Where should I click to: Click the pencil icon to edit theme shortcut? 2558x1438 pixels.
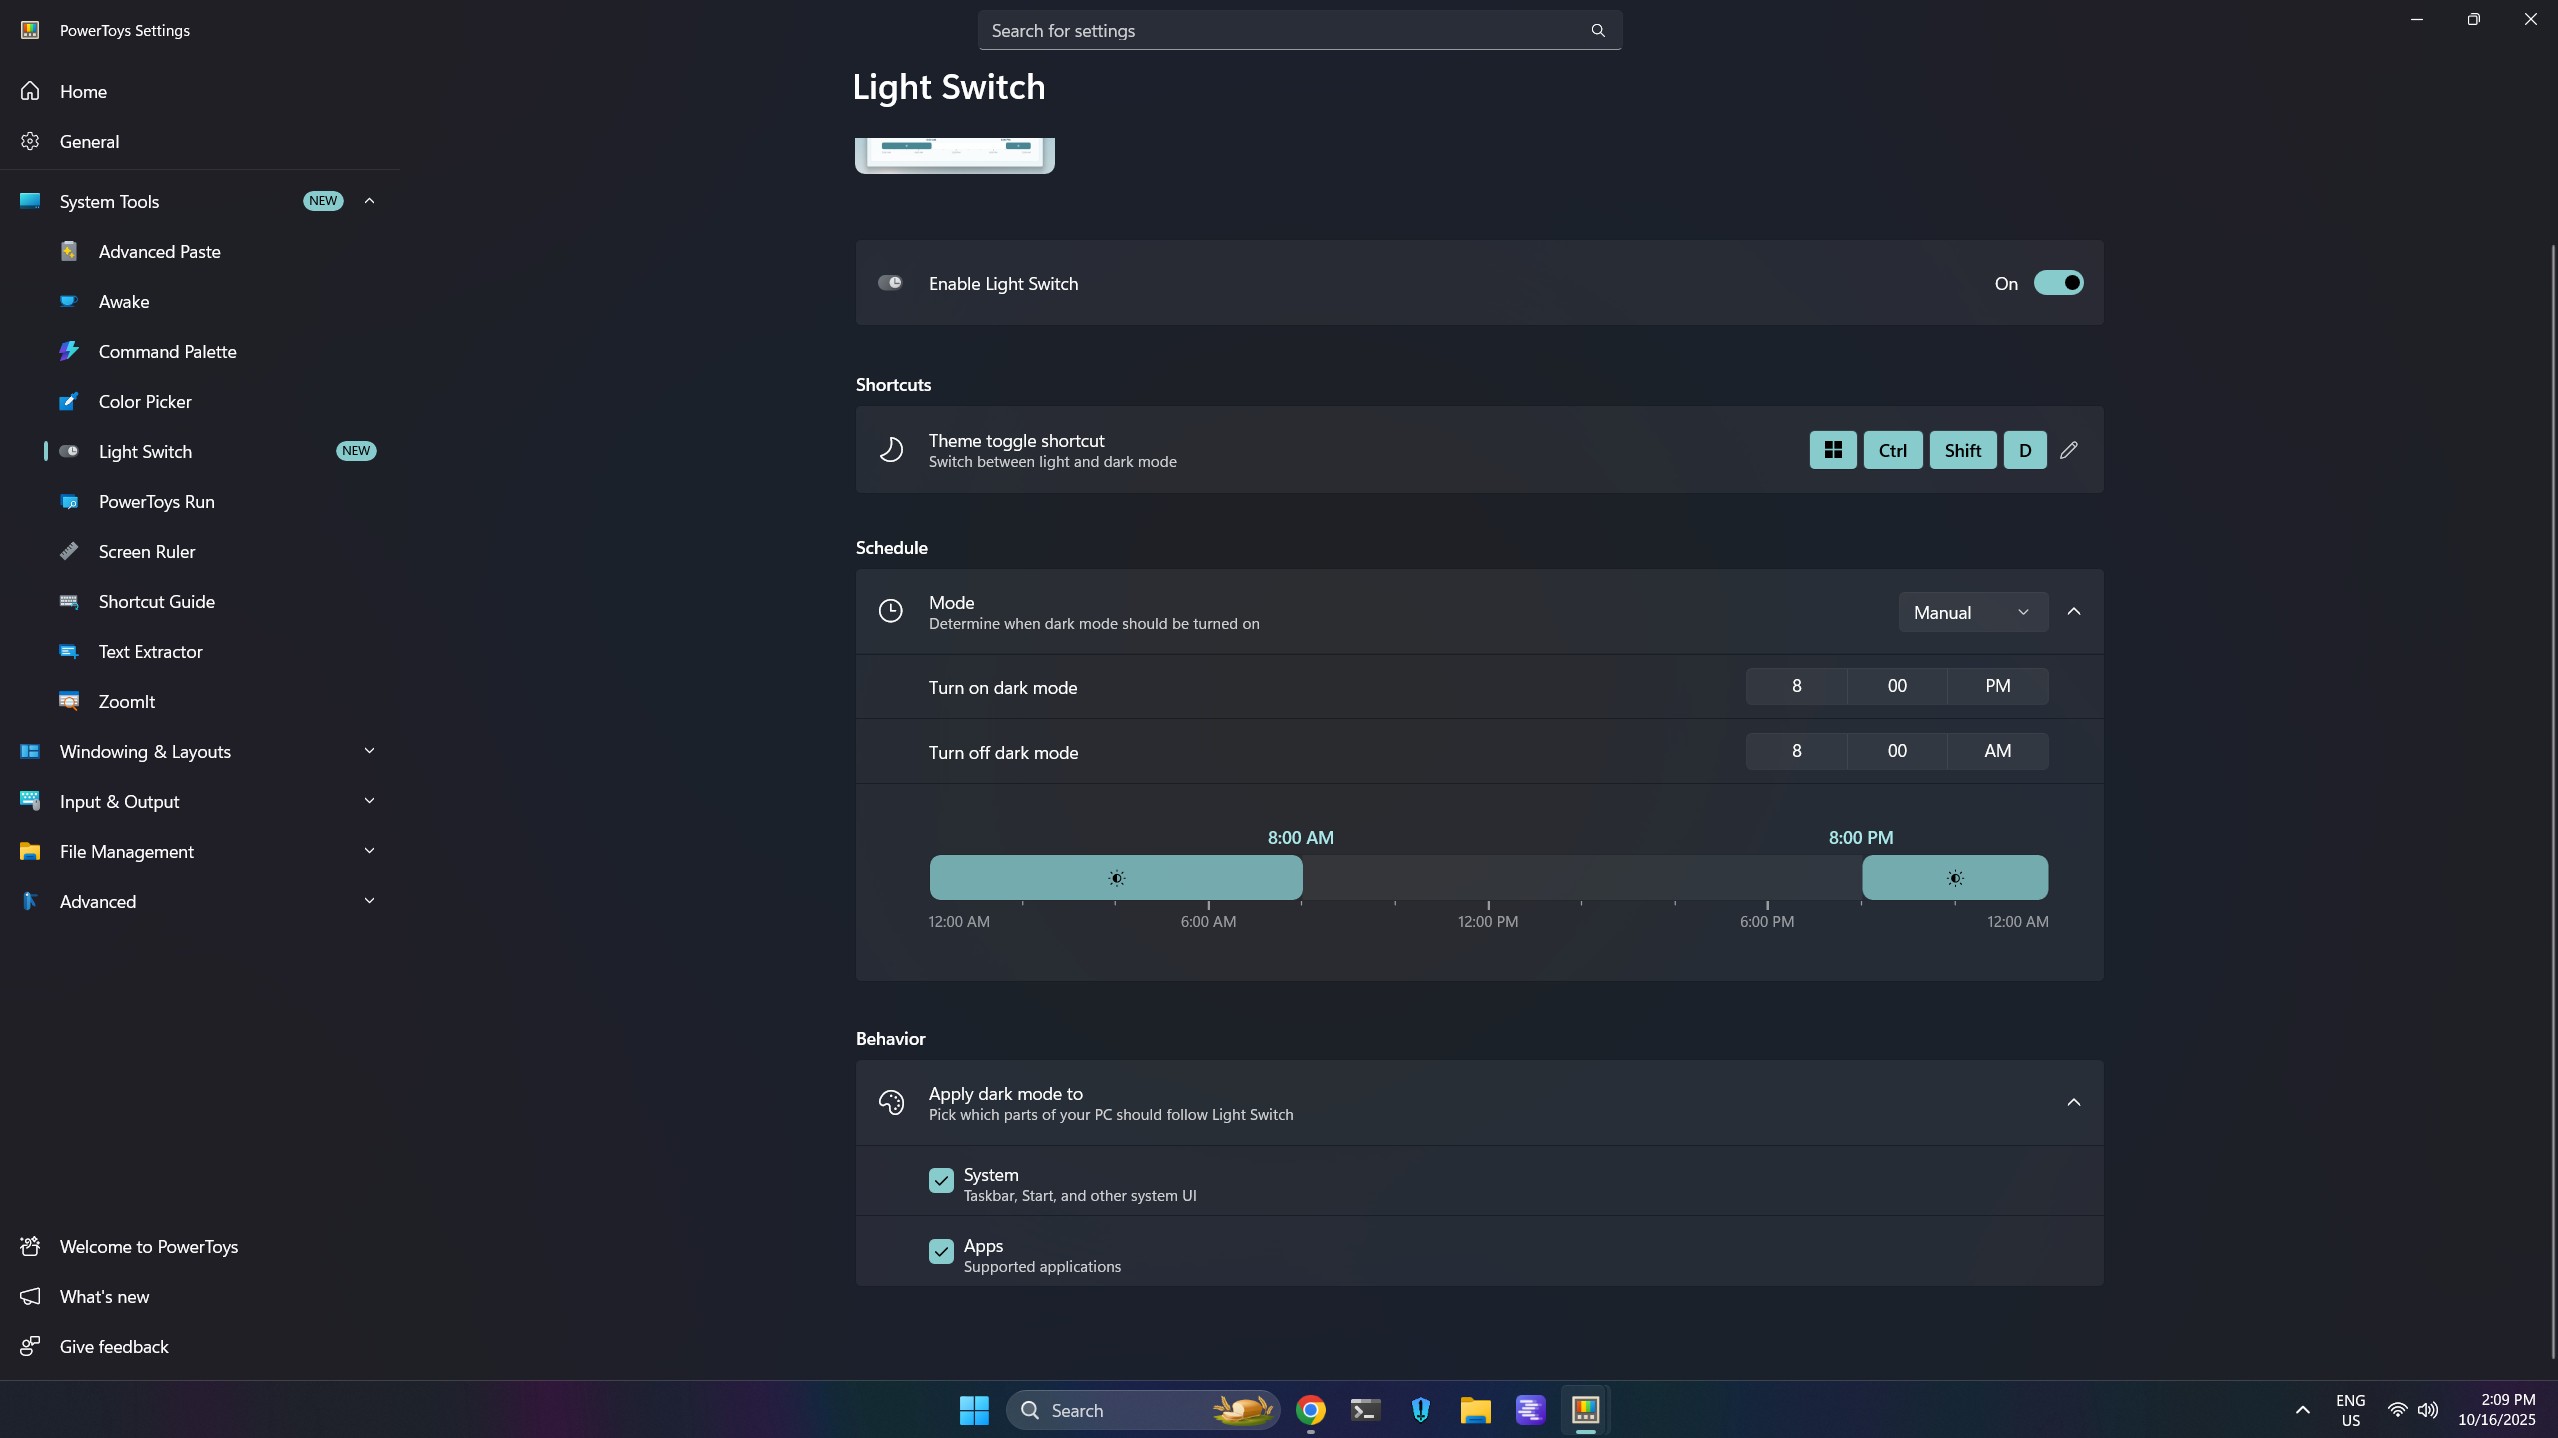tap(2068, 450)
